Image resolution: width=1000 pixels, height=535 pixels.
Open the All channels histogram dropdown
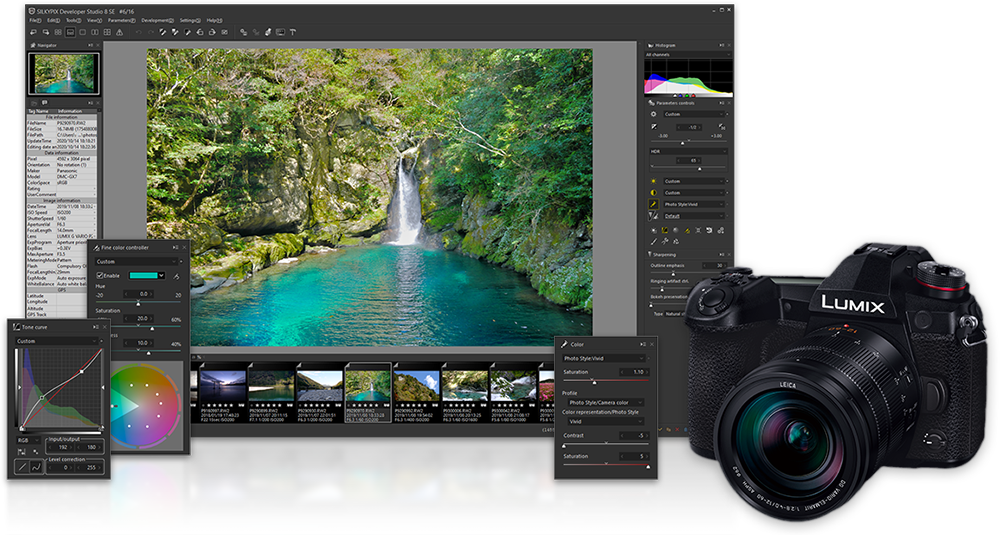(x=688, y=54)
